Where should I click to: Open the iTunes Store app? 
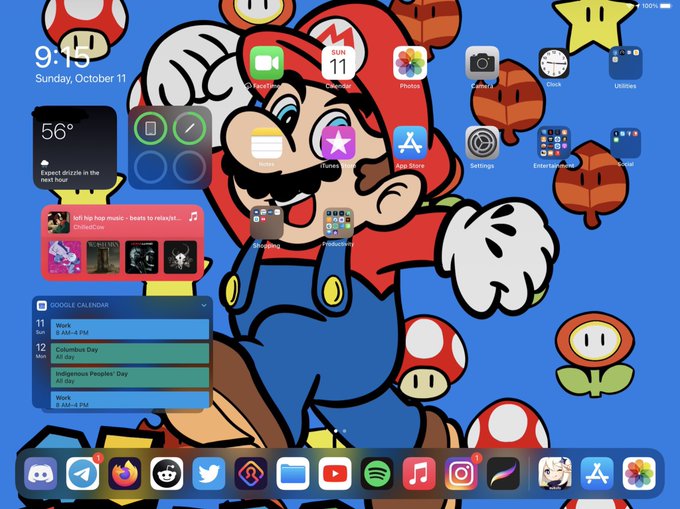(x=338, y=143)
